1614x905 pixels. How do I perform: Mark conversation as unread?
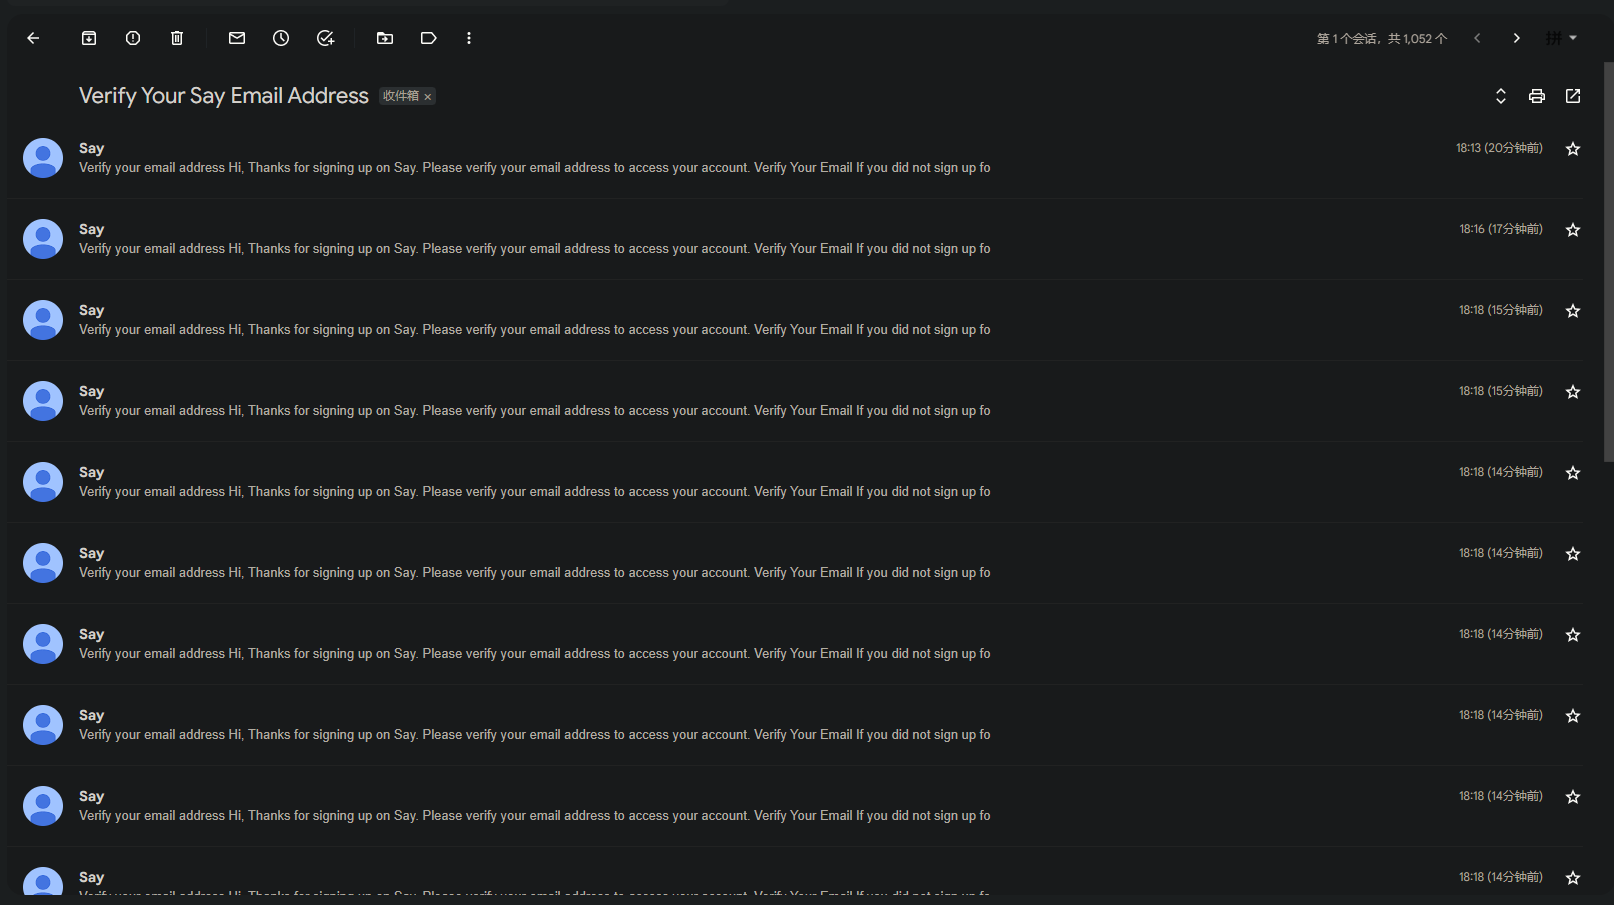click(237, 38)
